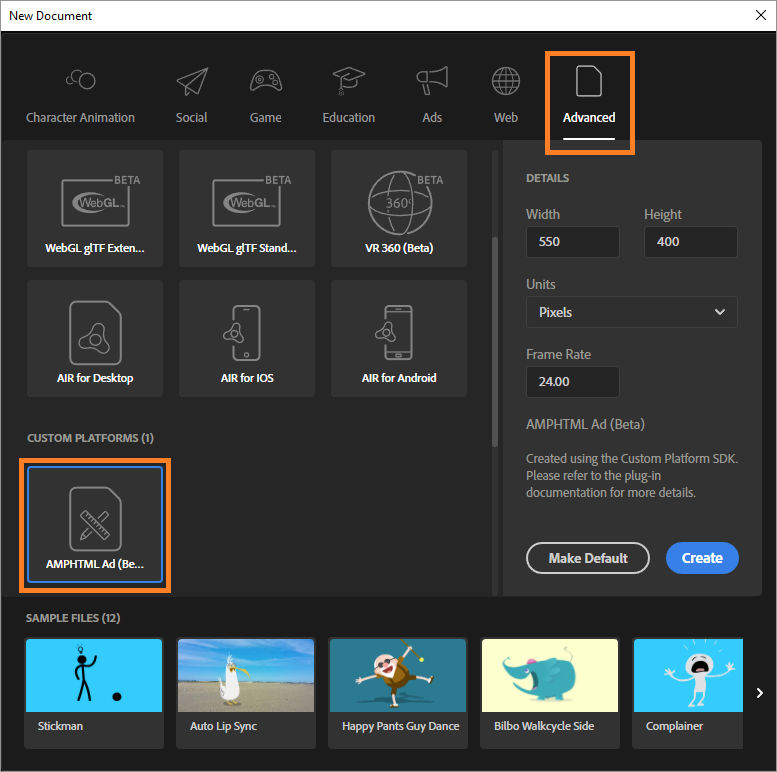Click the Height input field
This screenshot has height=772, width=777.
[x=690, y=242]
